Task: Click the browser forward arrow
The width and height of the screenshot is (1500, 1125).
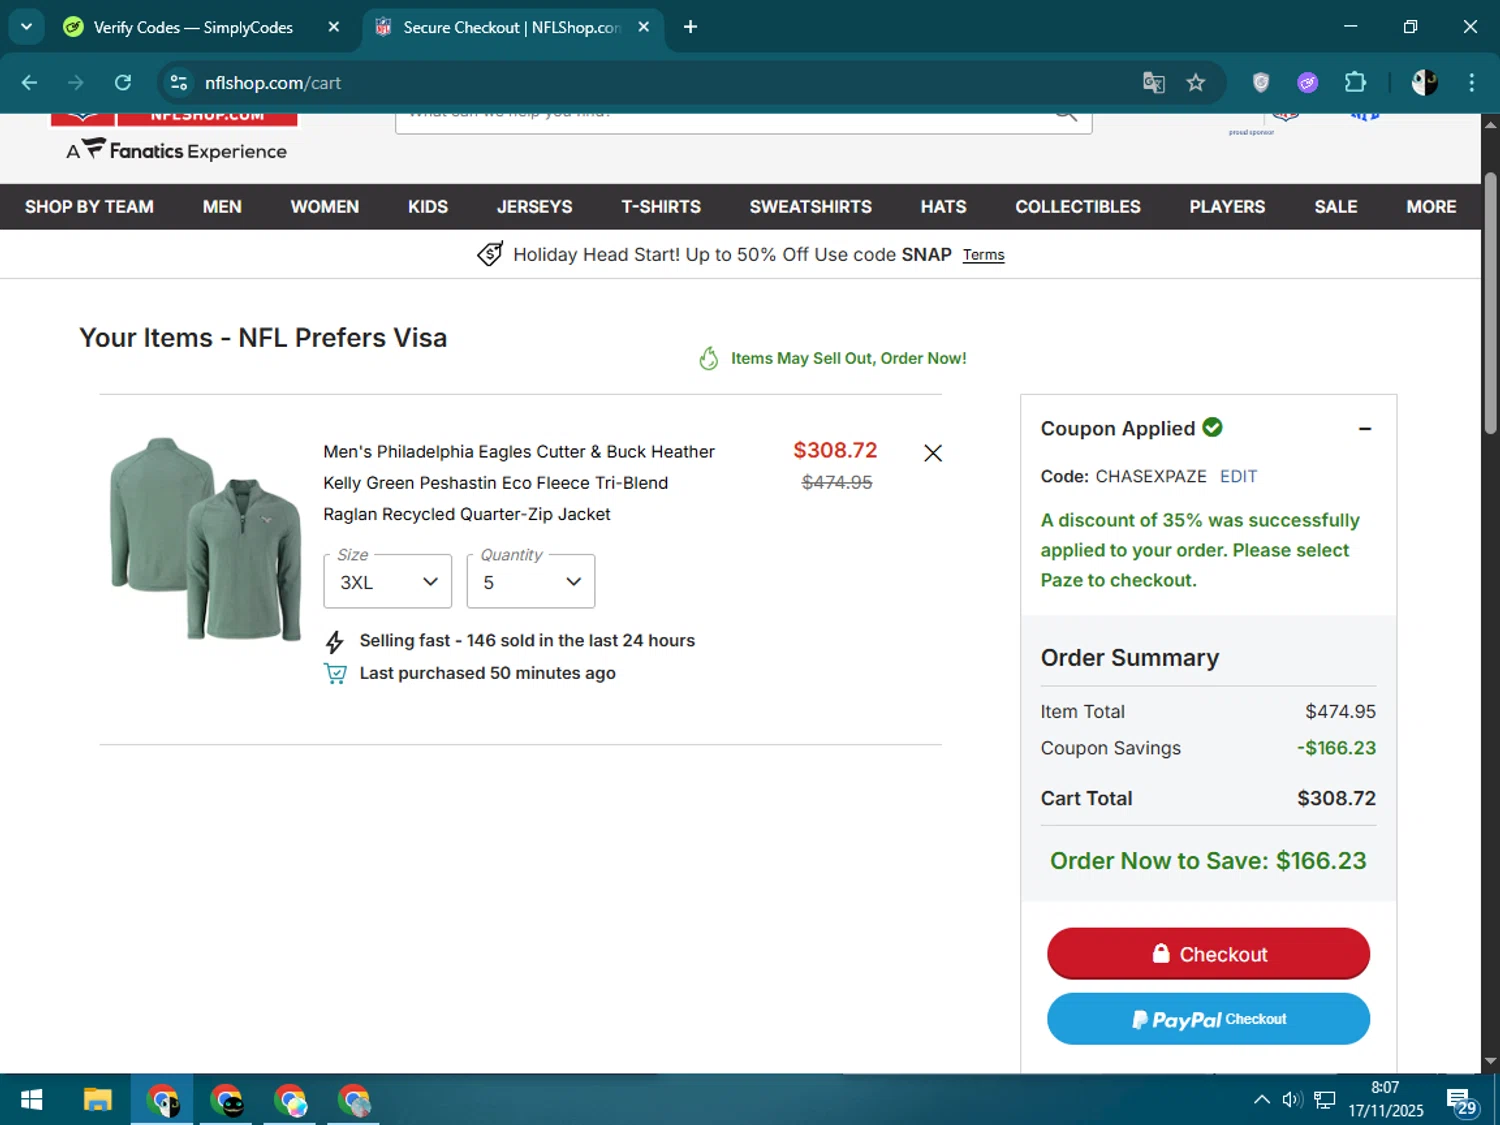Action: tap(76, 83)
